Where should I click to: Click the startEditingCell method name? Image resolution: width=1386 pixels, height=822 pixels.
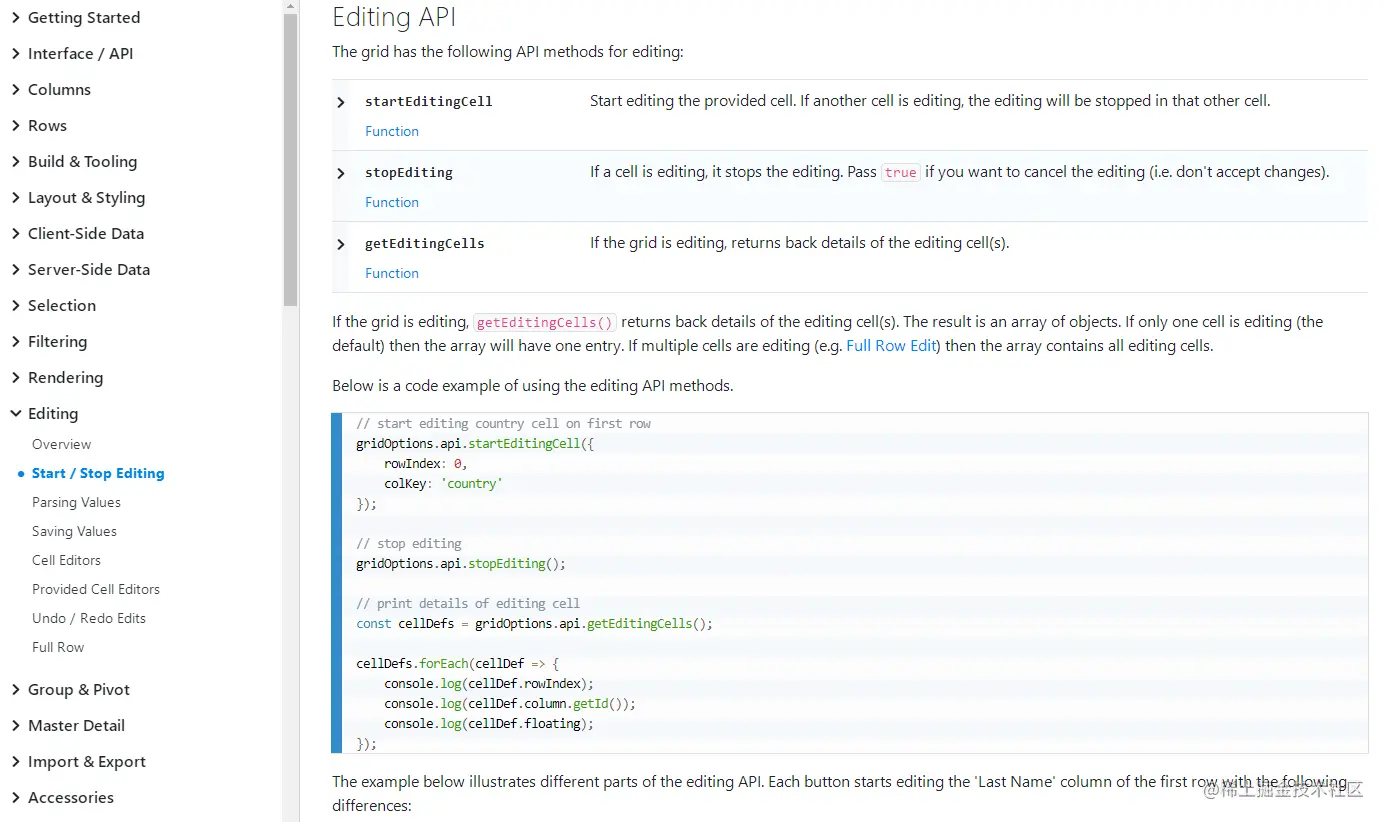click(x=429, y=102)
